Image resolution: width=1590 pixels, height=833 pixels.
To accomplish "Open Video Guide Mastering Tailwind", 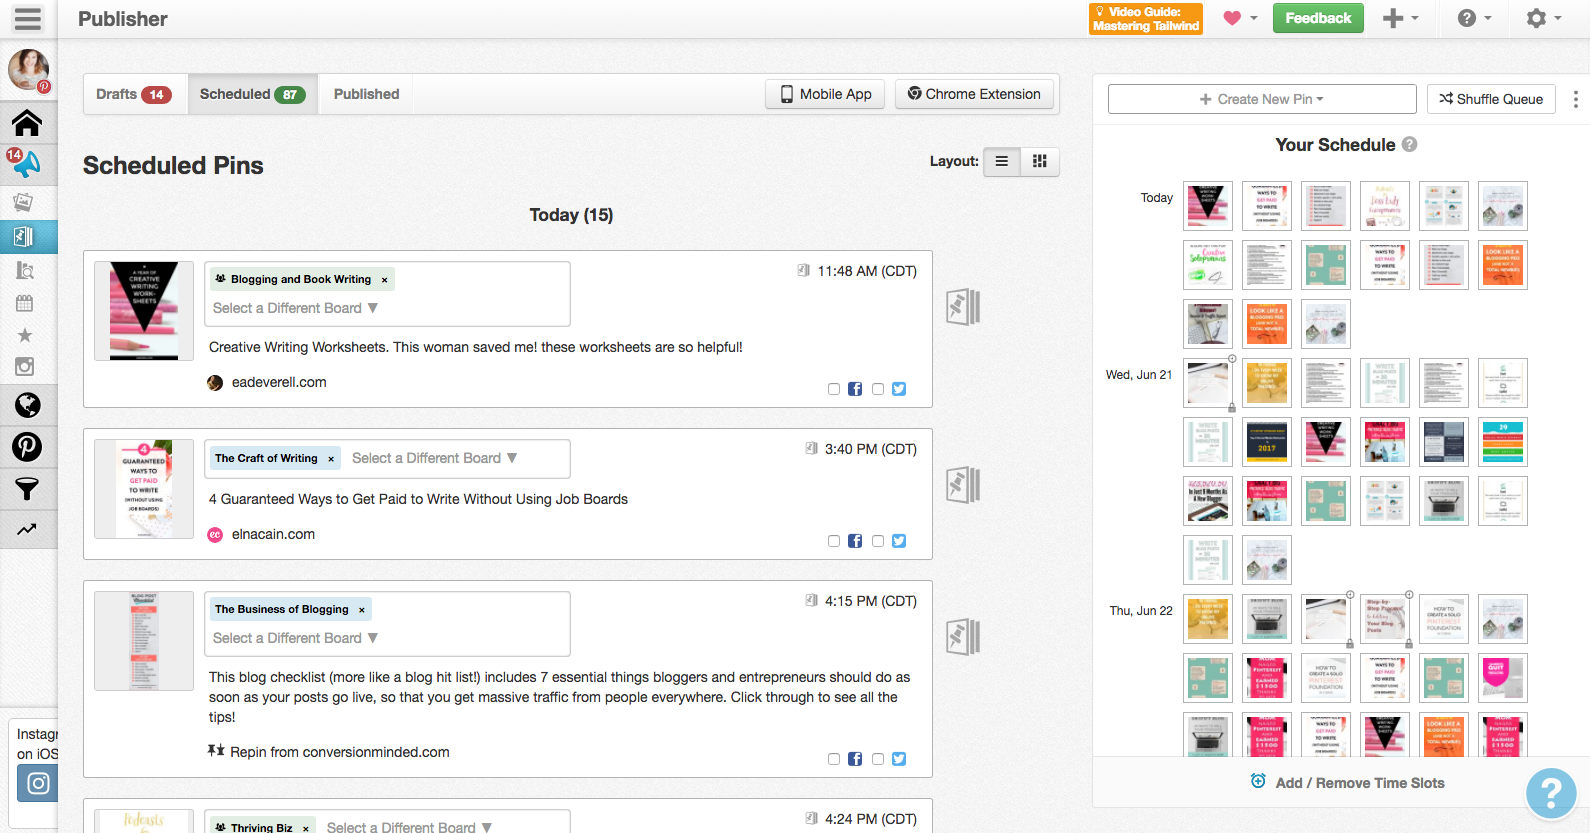I will point(1146,19).
